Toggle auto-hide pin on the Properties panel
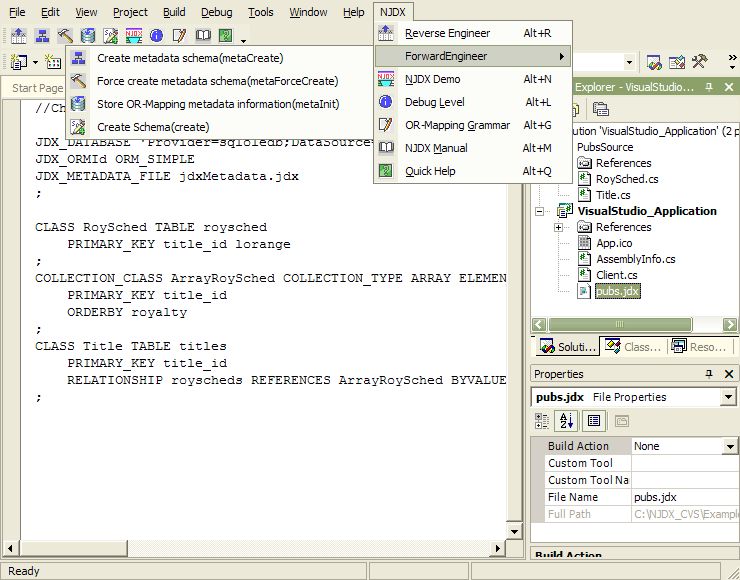 coord(708,374)
